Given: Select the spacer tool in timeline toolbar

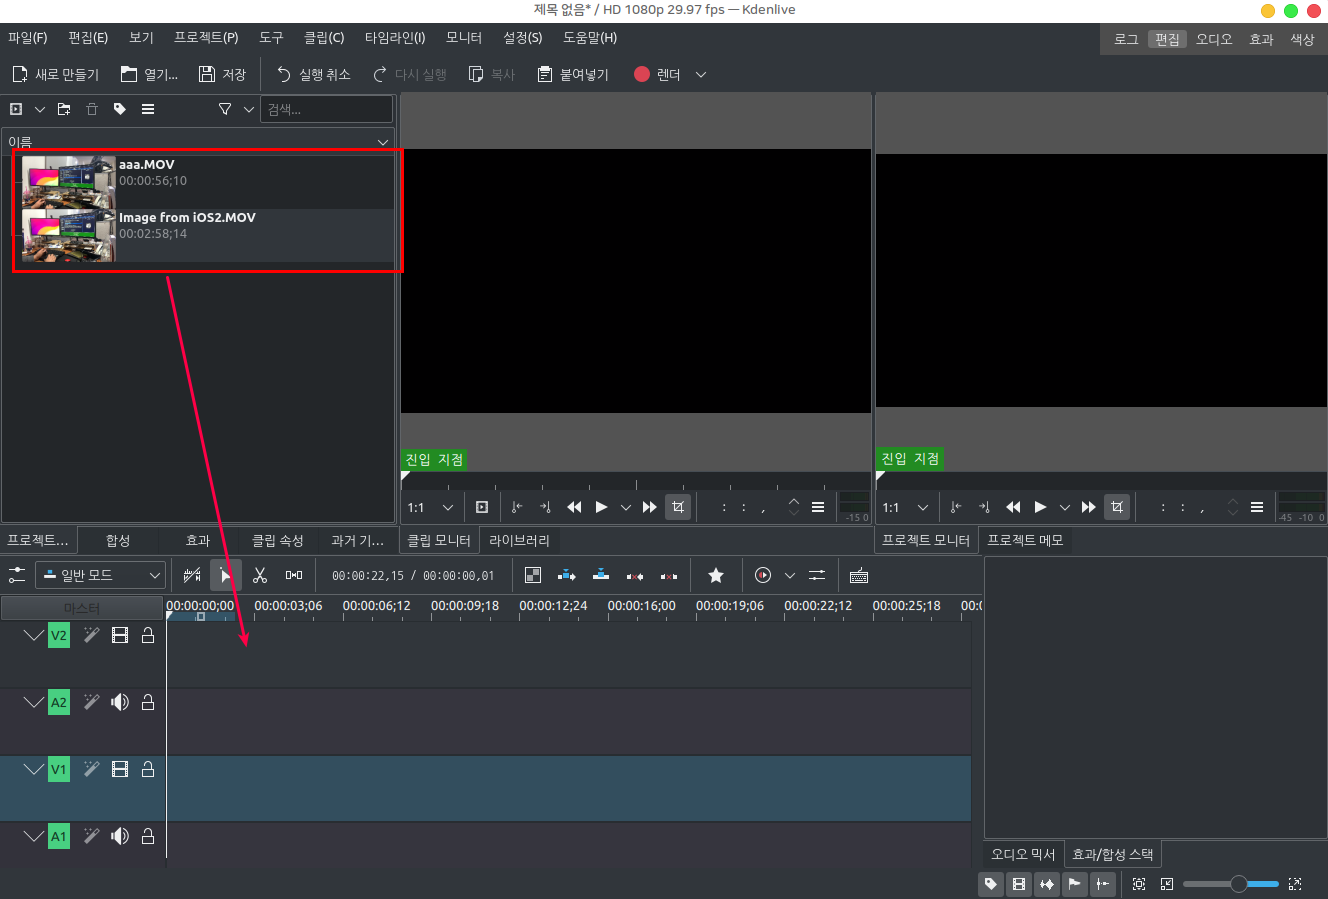Looking at the screenshot, I should coord(293,575).
